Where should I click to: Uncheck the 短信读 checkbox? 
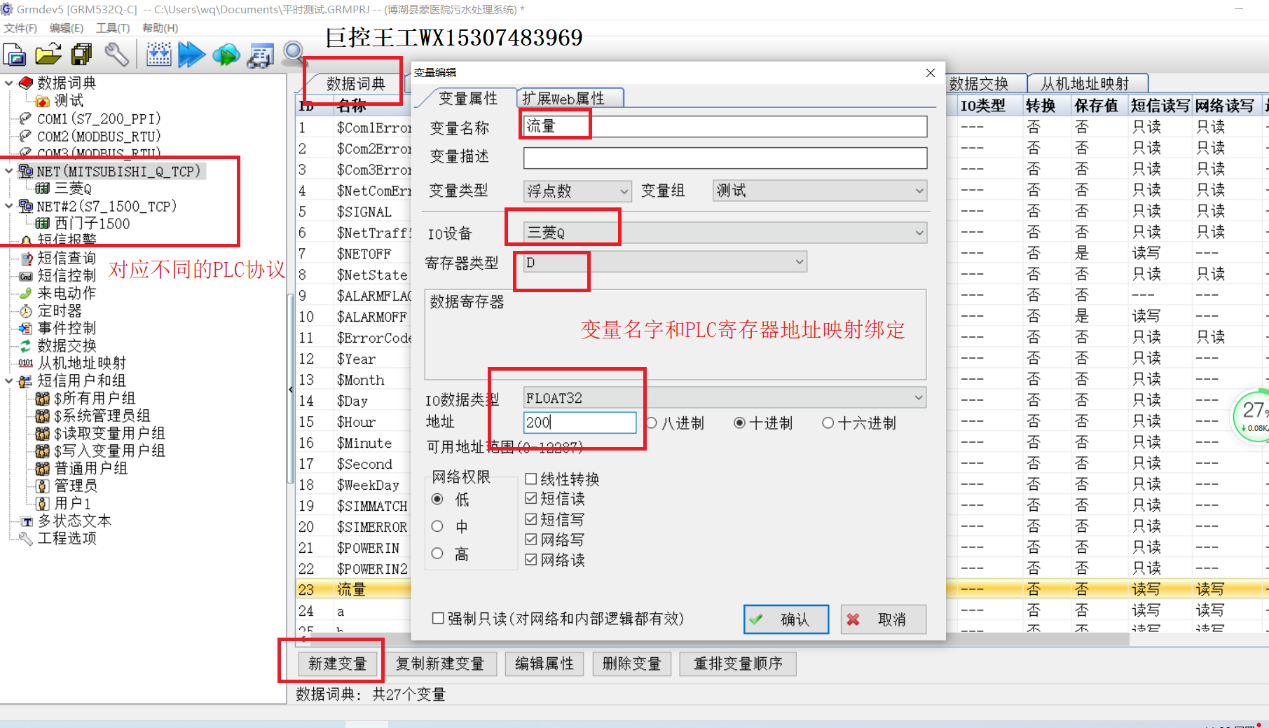pos(531,498)
